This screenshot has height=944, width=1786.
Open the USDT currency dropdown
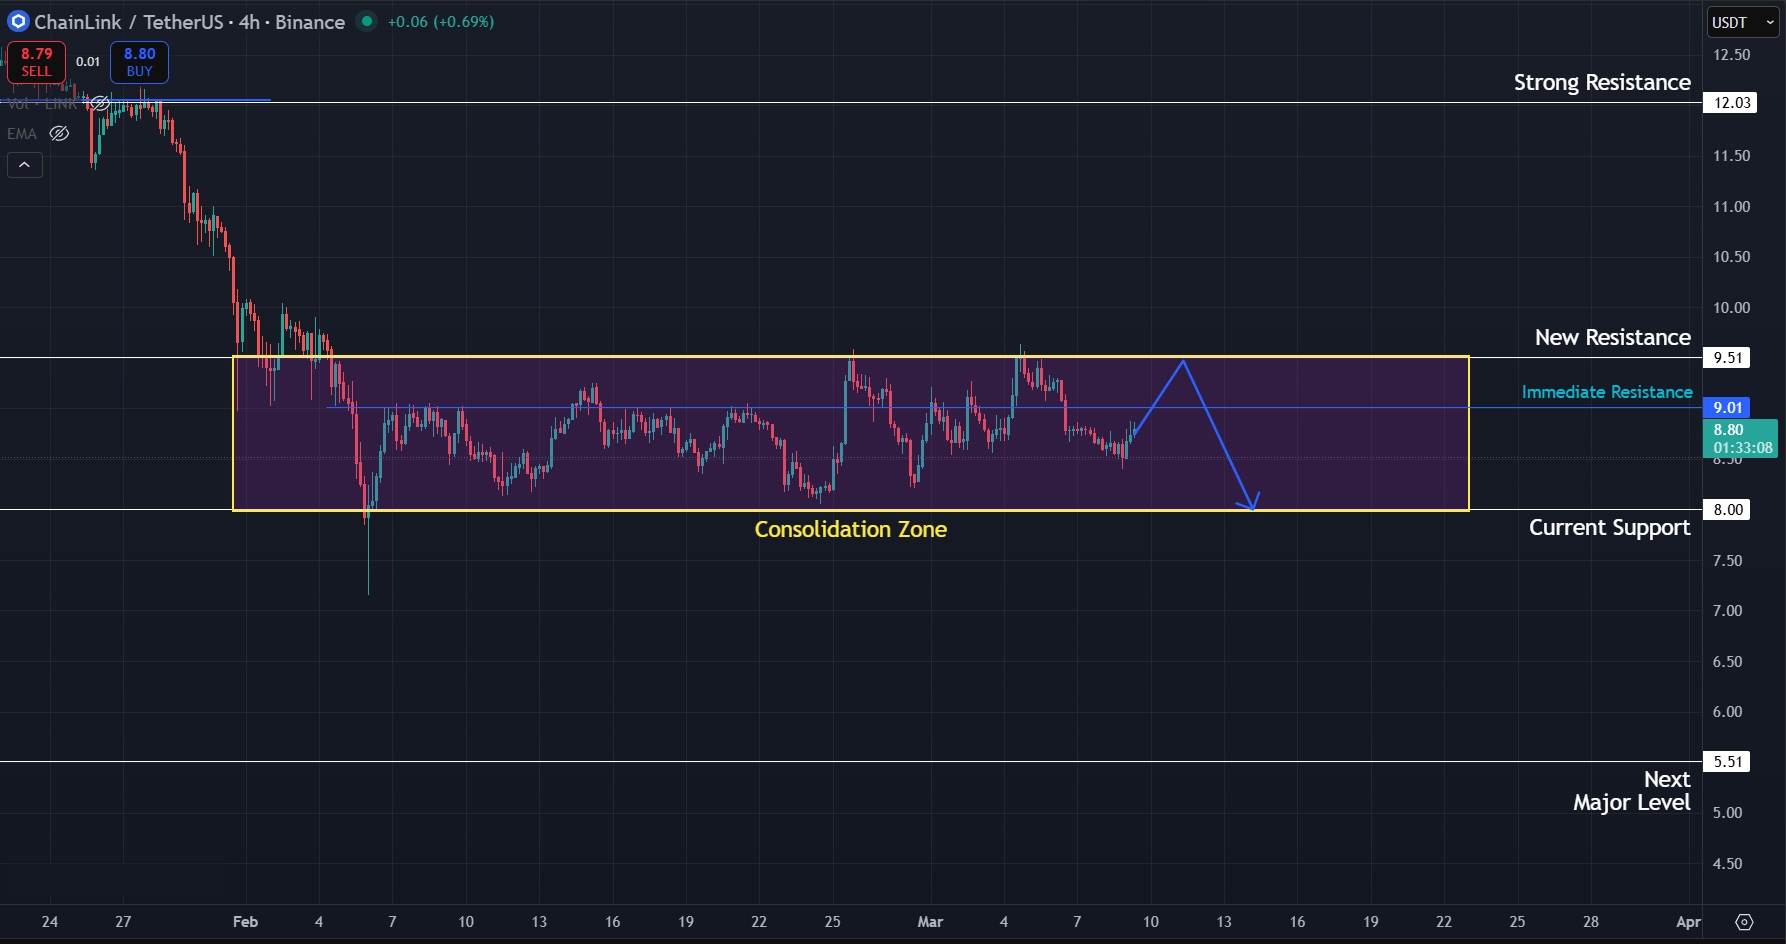[x=1741, y=22]
